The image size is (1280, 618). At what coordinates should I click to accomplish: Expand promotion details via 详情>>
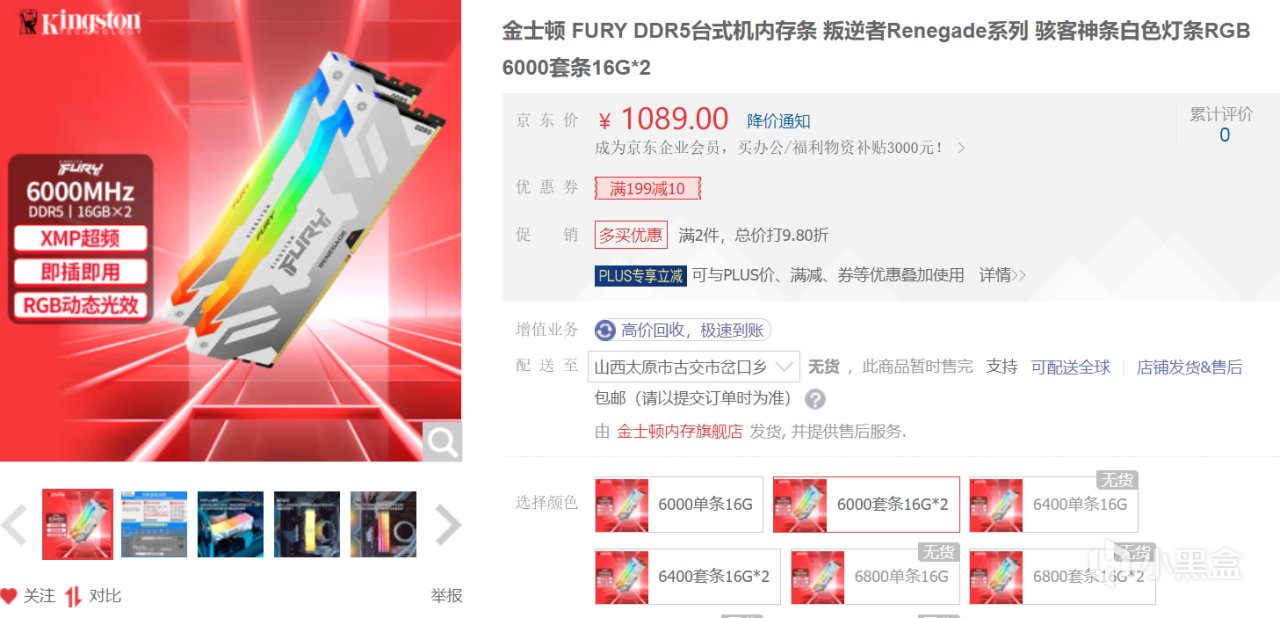pyautogui.click(x=1002, y=275)
